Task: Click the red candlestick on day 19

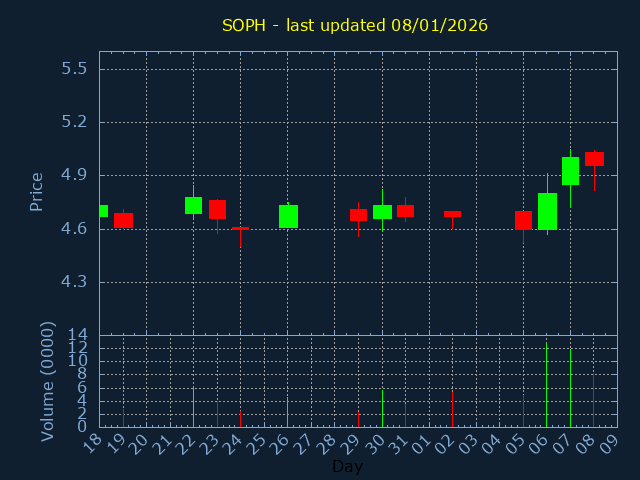Action: pyautogui.click(x=123, y=220)
